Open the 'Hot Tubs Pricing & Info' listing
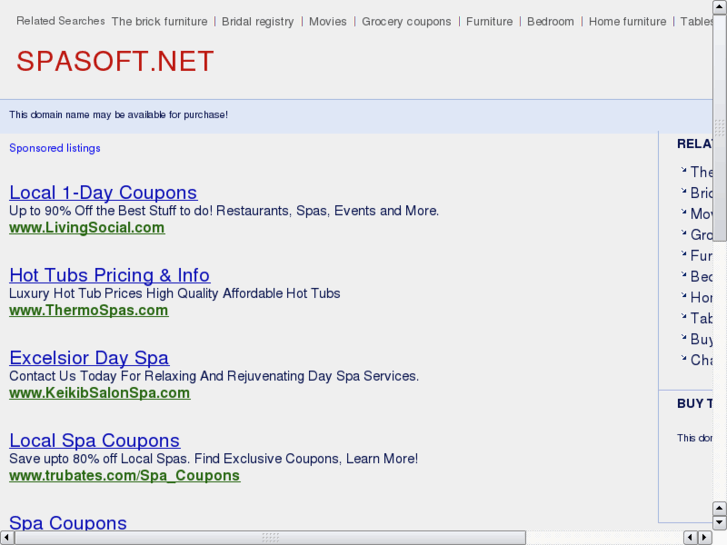Image resolution: width=727 pixels, height=545 pixels. point(109,275)
